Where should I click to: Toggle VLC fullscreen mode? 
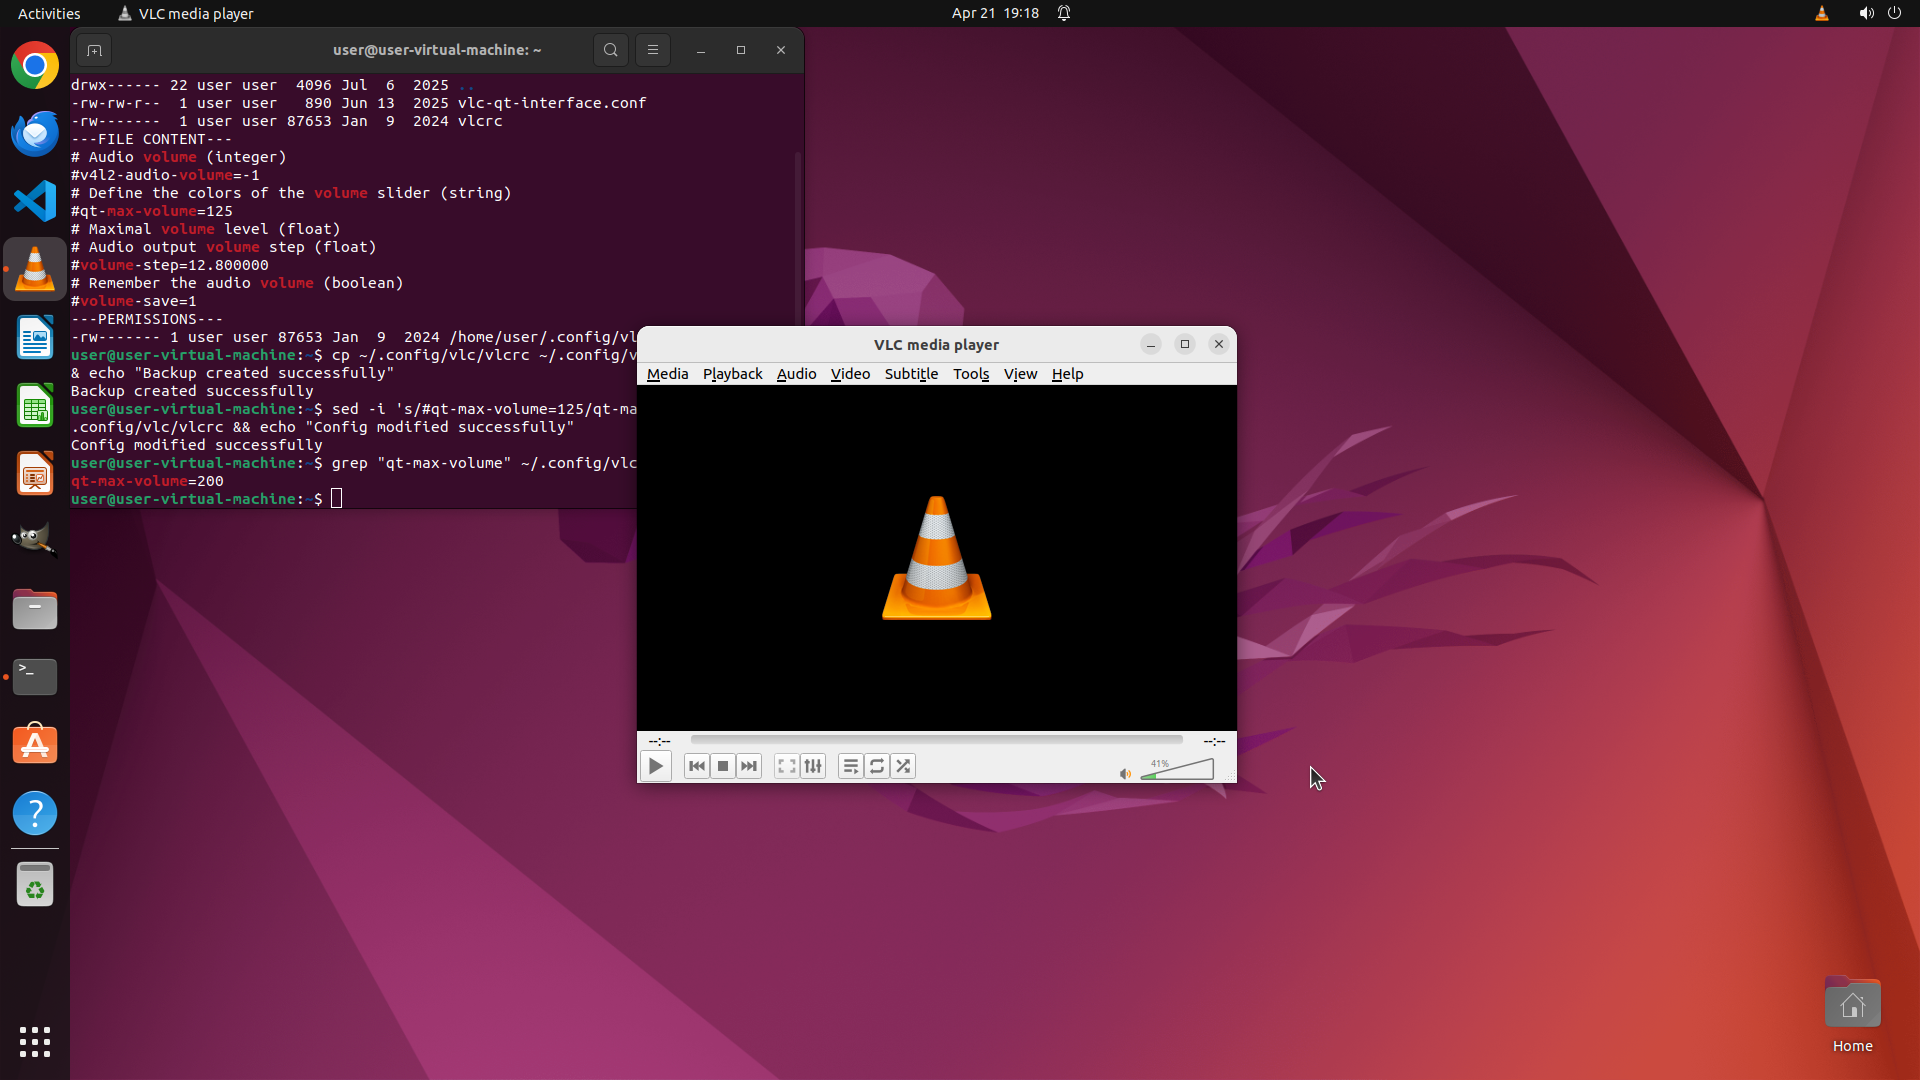pyautogui.click(x=787, y=766)
